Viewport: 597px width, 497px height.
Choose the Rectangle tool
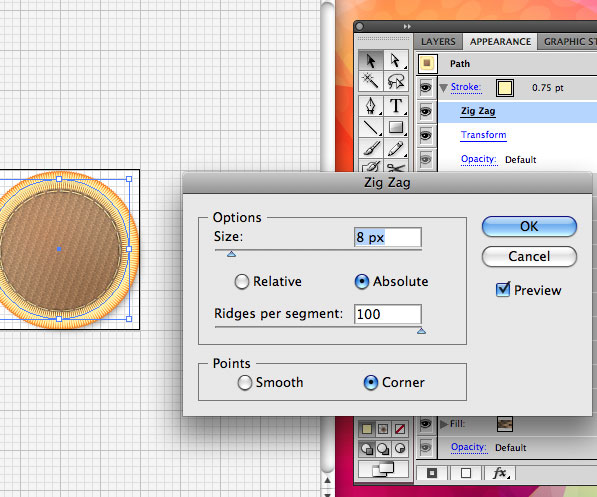coord(396,128)
